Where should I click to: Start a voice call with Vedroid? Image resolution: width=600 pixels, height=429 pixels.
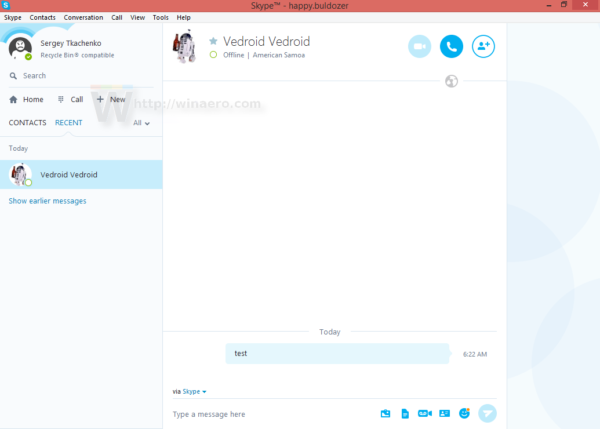tap(452, 46)
